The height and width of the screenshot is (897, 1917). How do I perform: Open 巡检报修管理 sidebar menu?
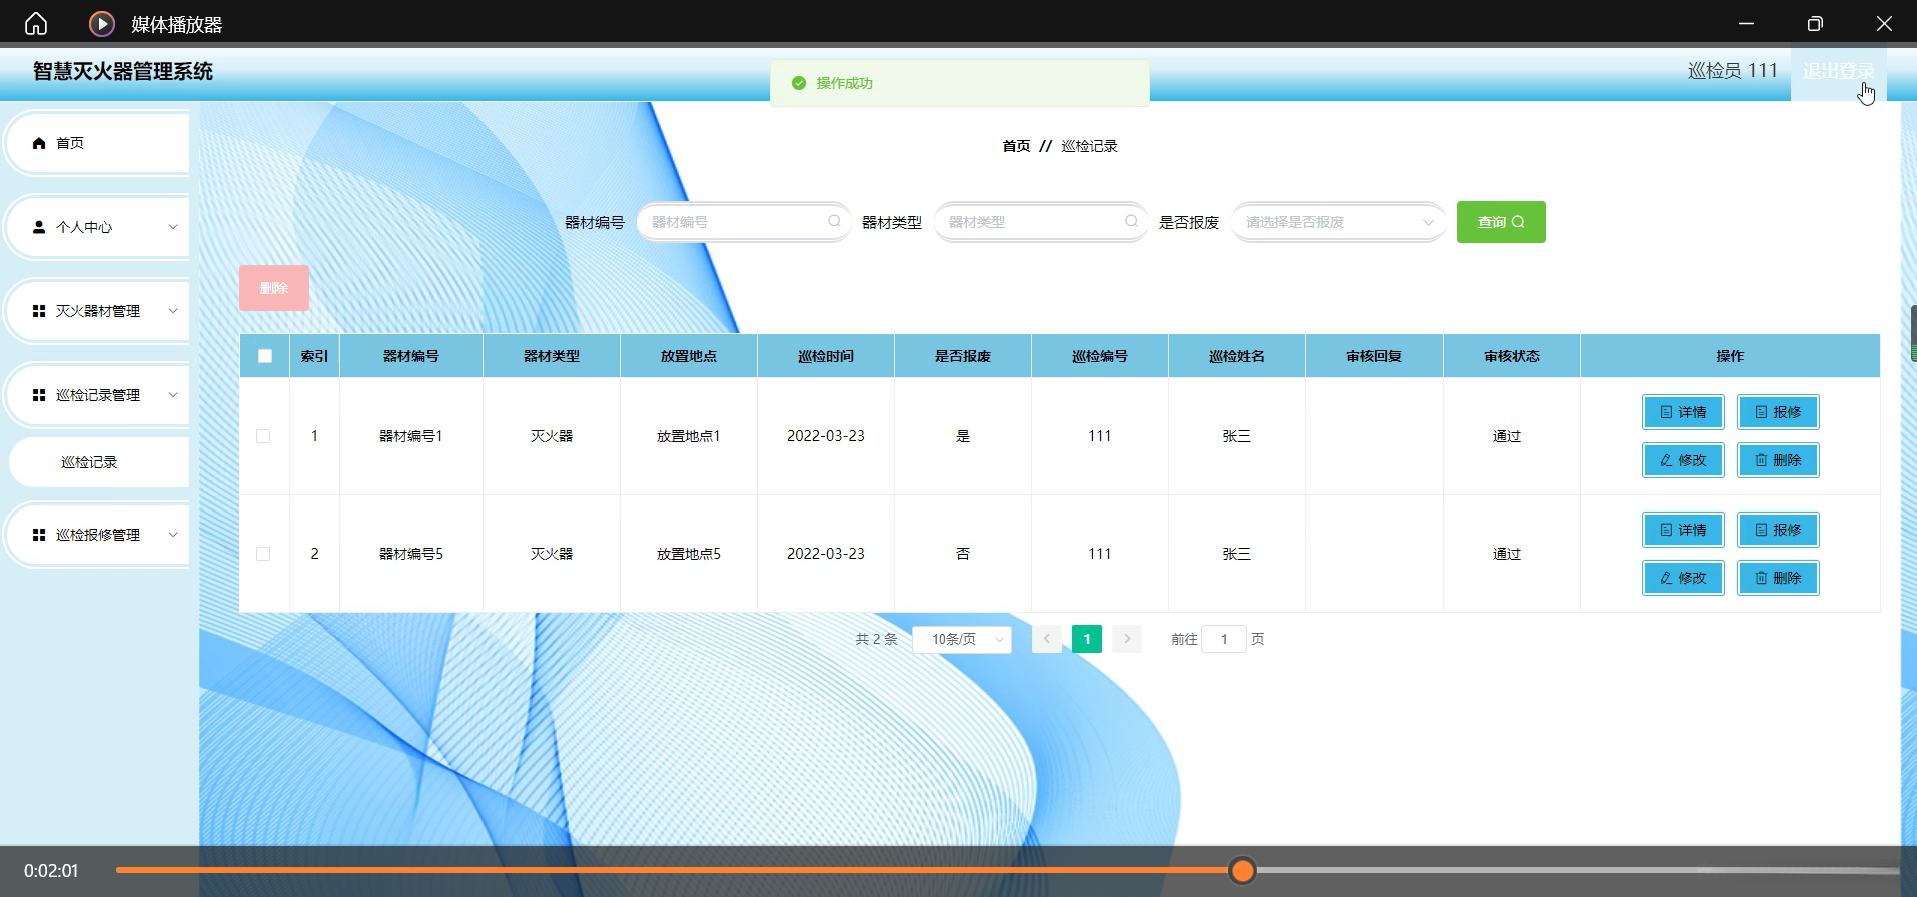pyautogui.click(x=98, y=535)
